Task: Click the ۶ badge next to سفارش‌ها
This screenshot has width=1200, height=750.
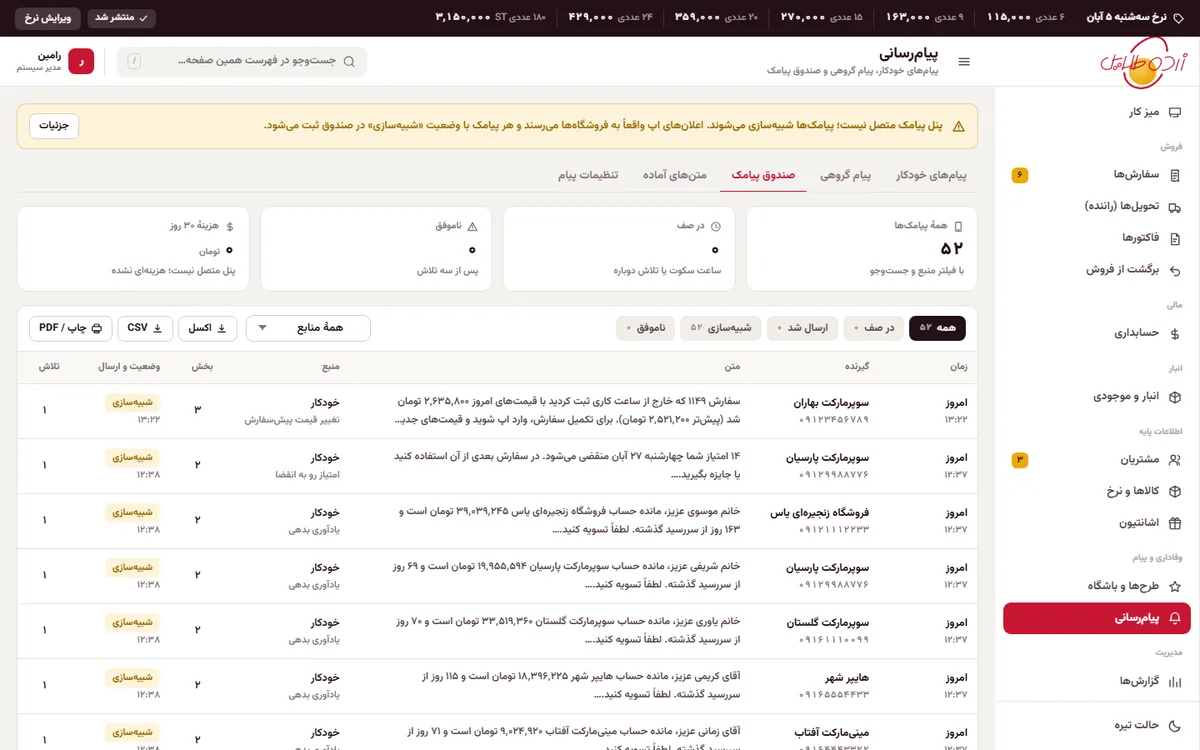Action: 1020,175
